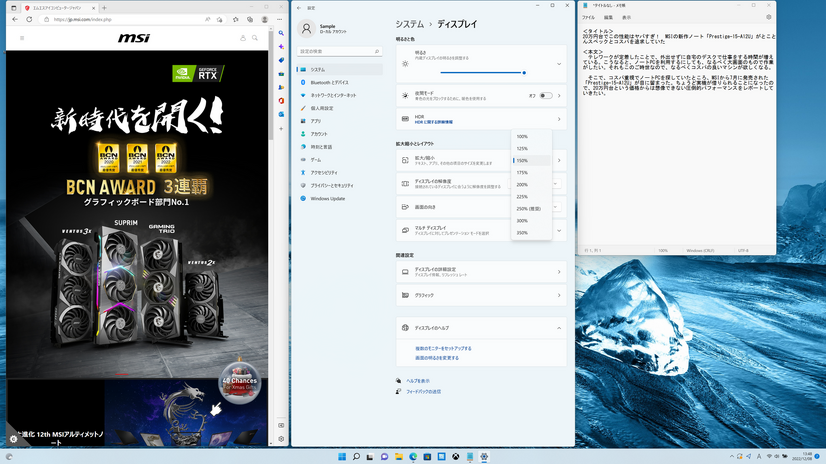Click the Settings search box
826x464 pixels.
[x=339, y=51]
